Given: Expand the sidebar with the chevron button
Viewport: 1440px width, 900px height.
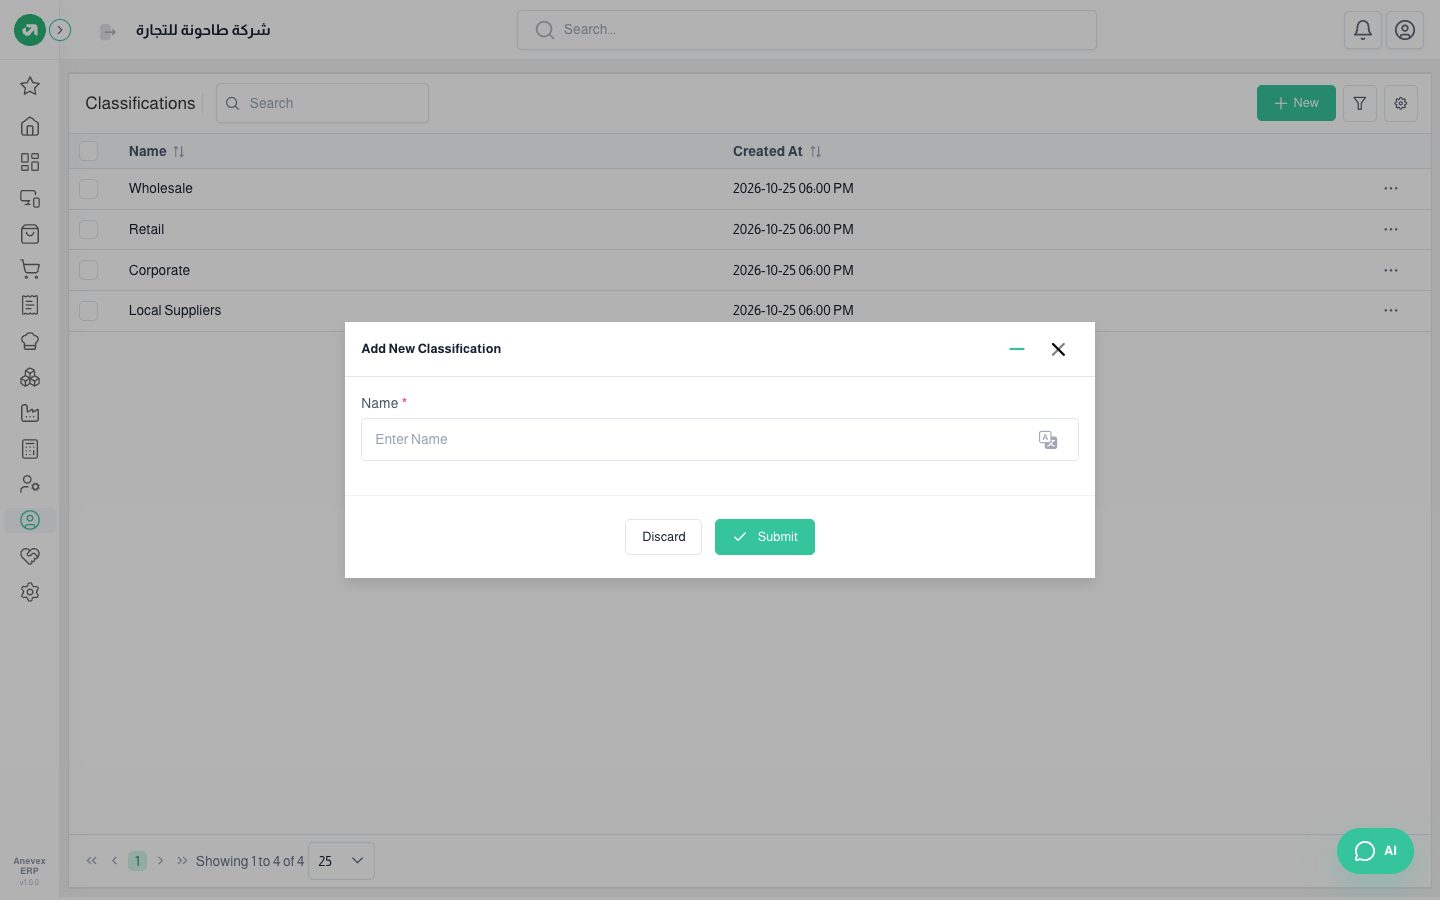Looking at the screenshot, I should tap(60, 30).
